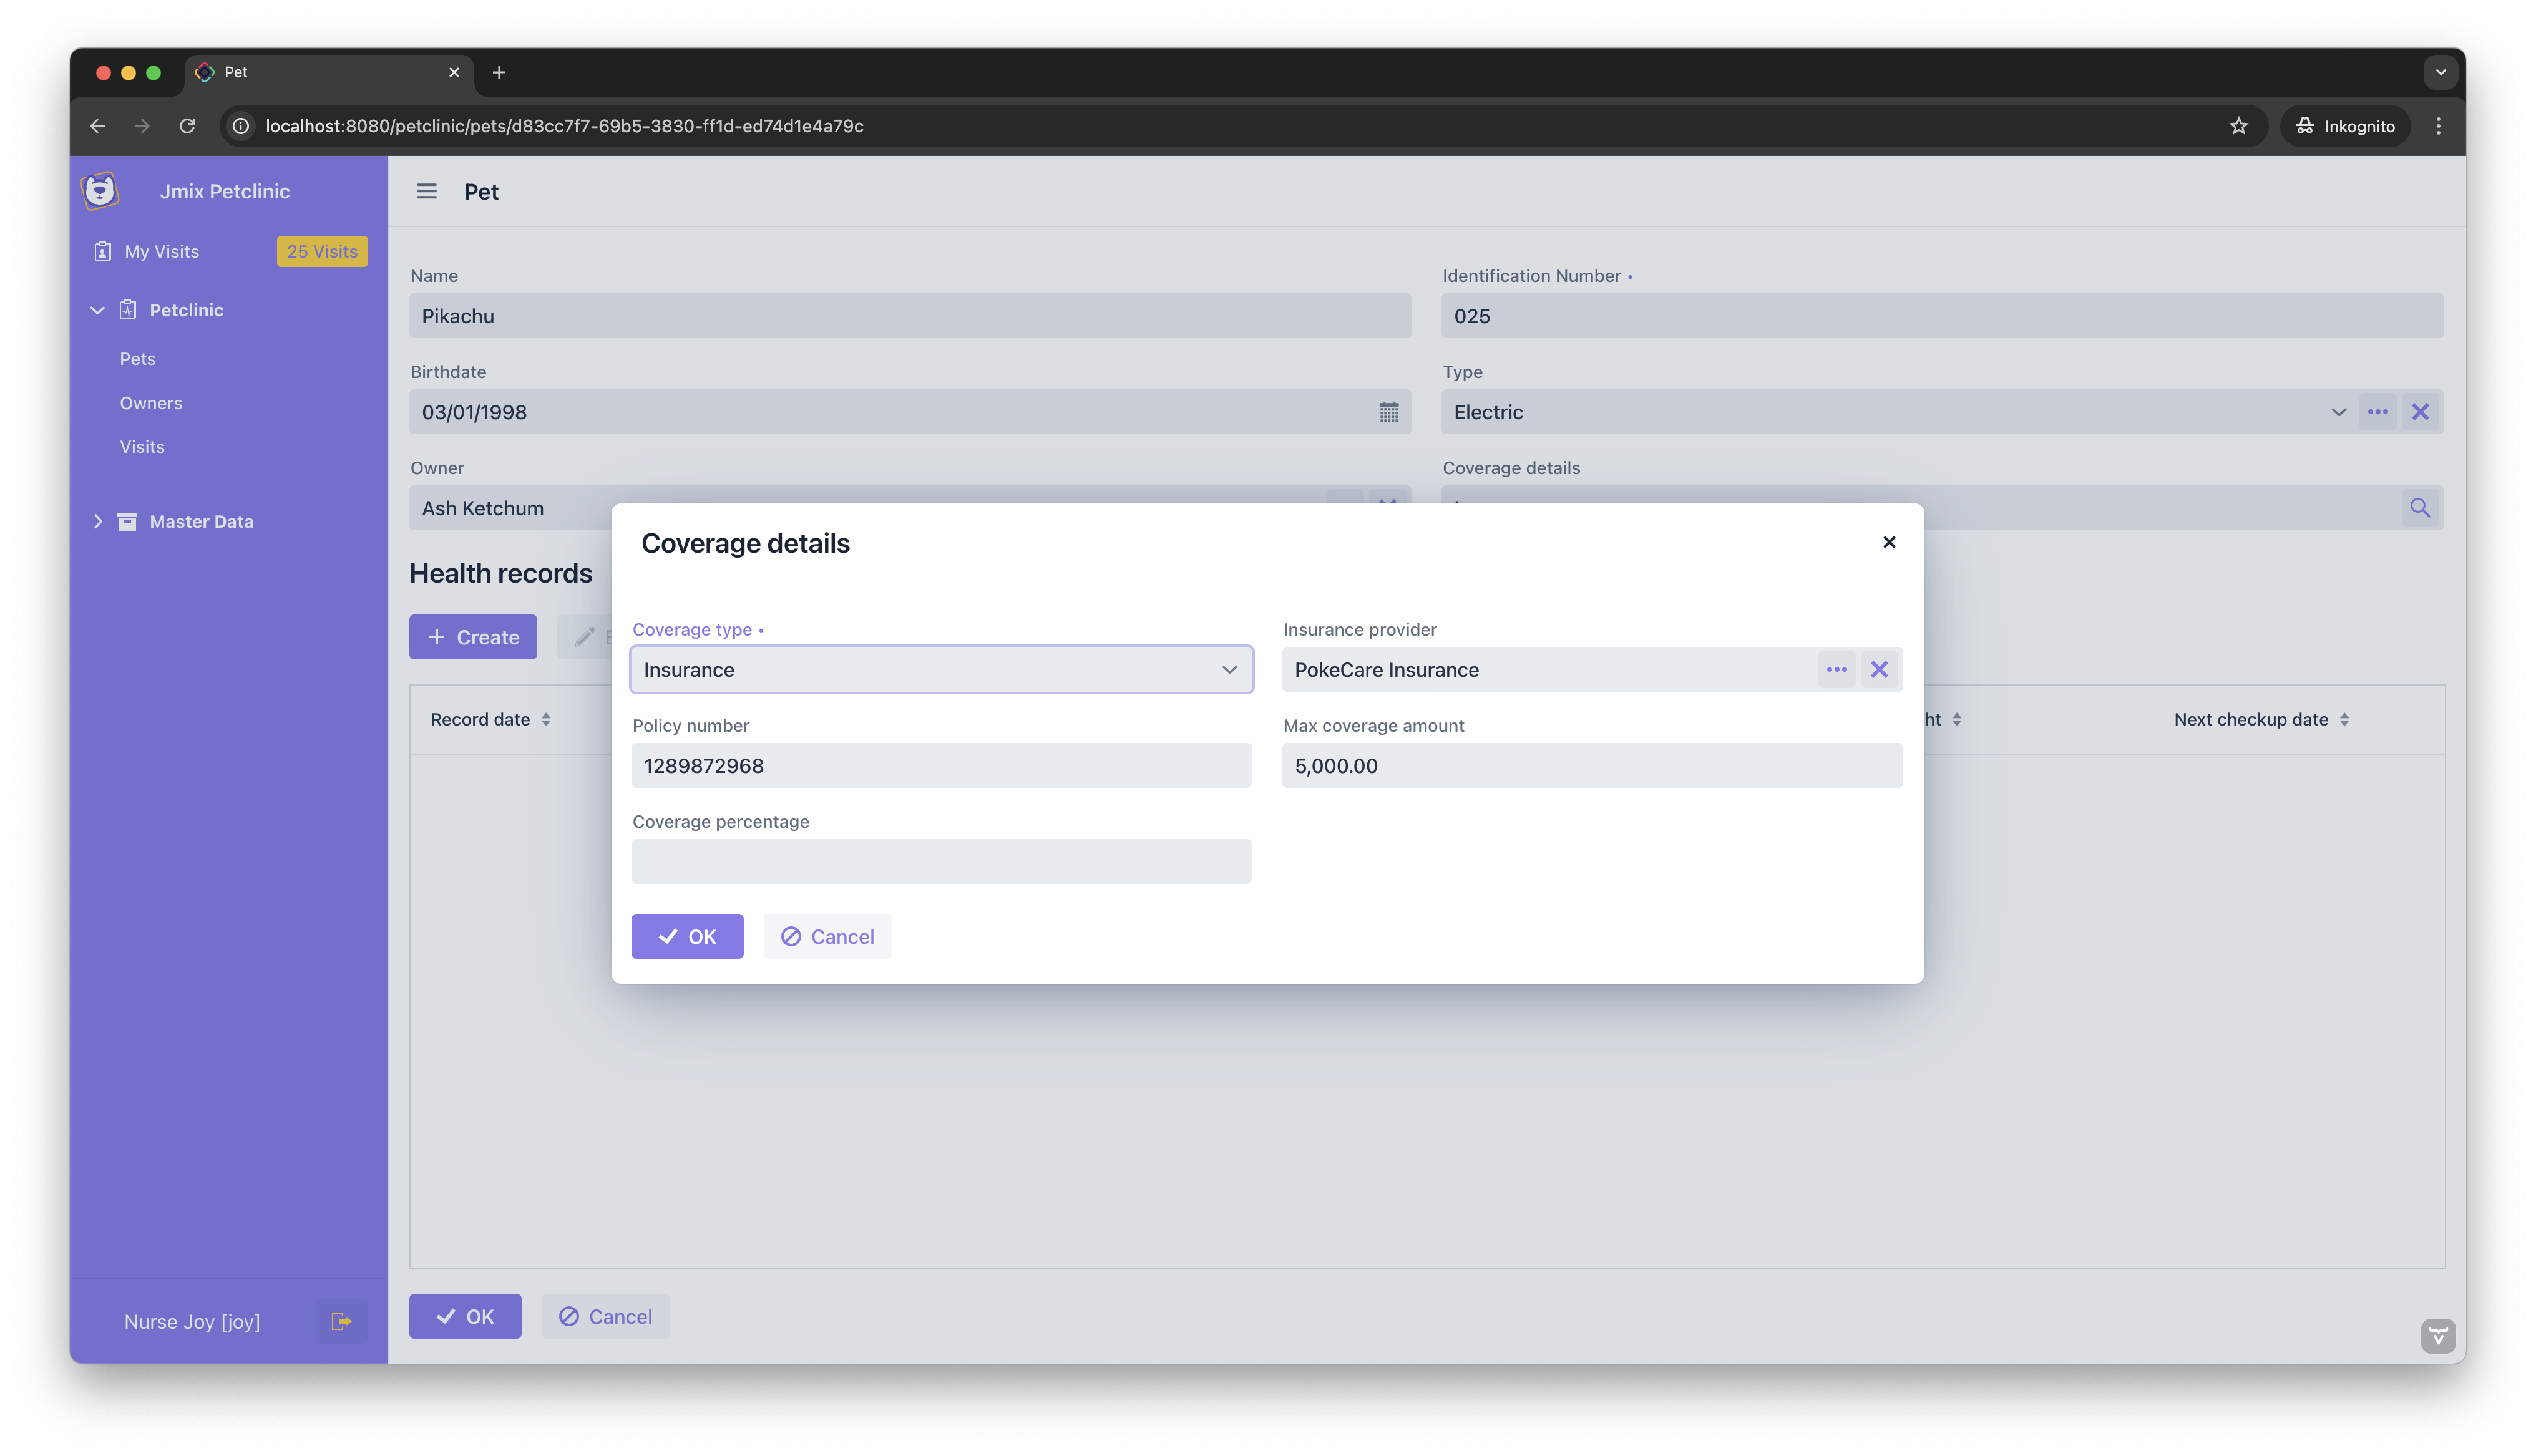Open ellipsis actions for Insurance provider
Image resolution: width=2536 pixels, height=1456 pixels.
1836,669
